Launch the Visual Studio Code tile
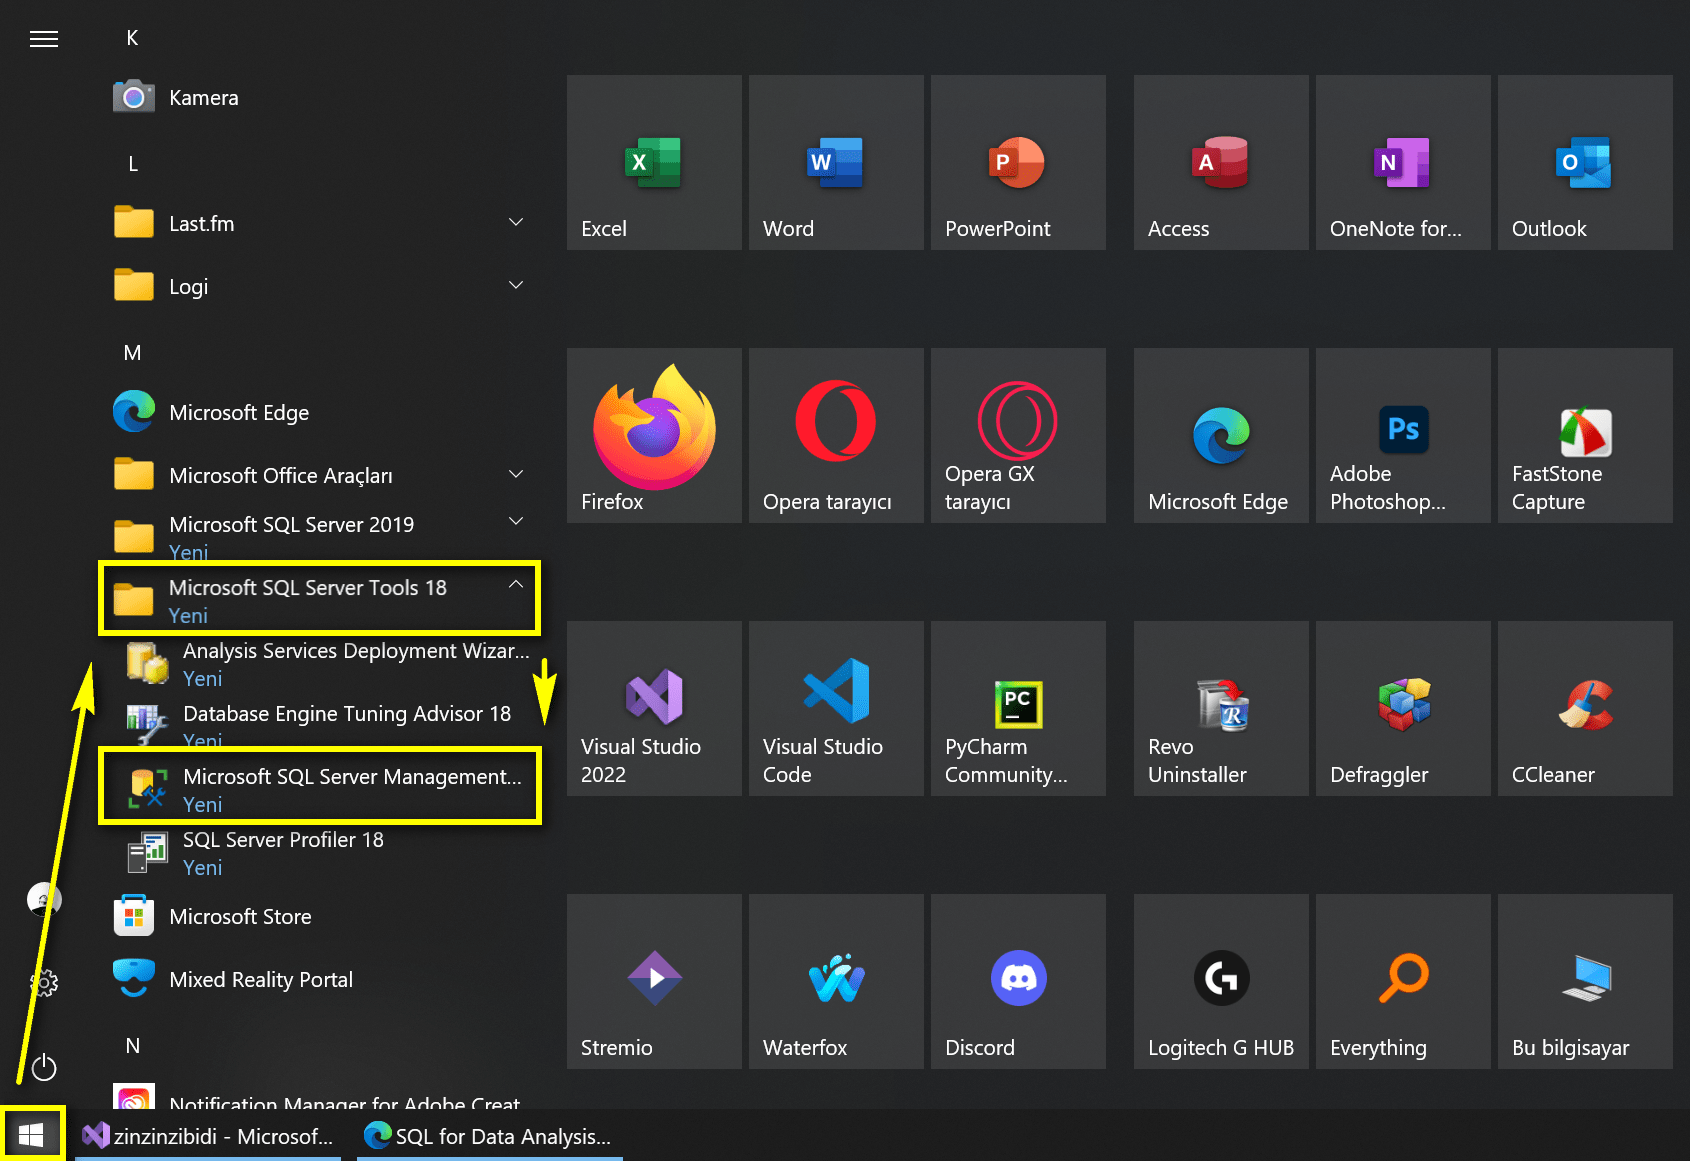The width and height of the screenshot is (1690, 1161). (836, 708)
